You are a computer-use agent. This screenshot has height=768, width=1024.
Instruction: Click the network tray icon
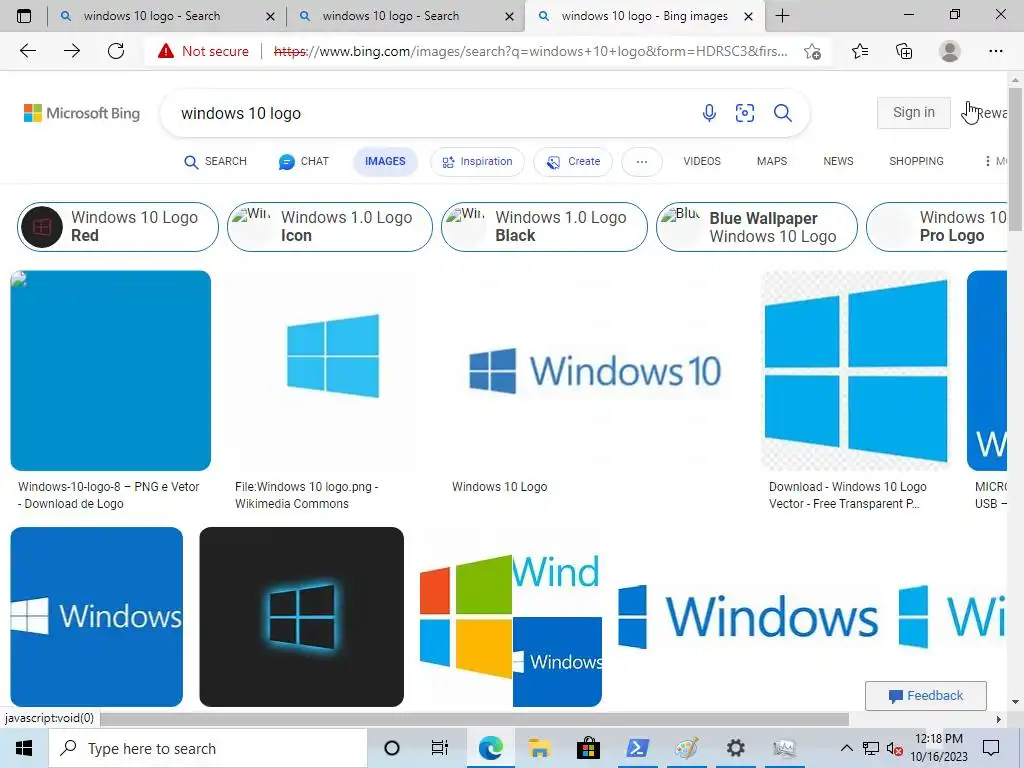coord(871,748)
